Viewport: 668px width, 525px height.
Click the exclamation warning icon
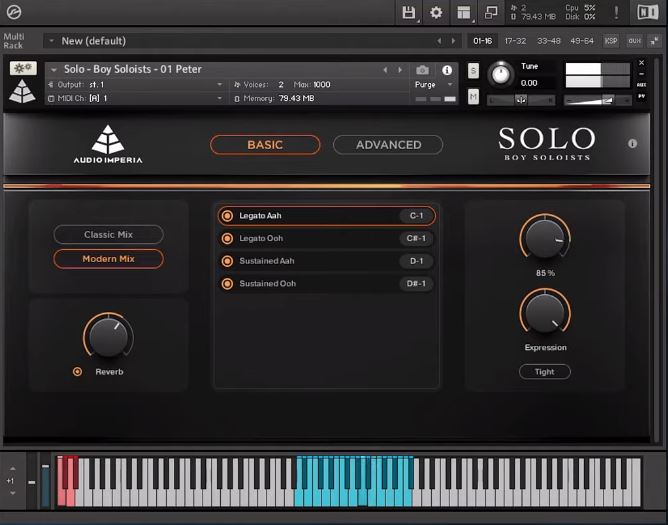pos(616,12)
